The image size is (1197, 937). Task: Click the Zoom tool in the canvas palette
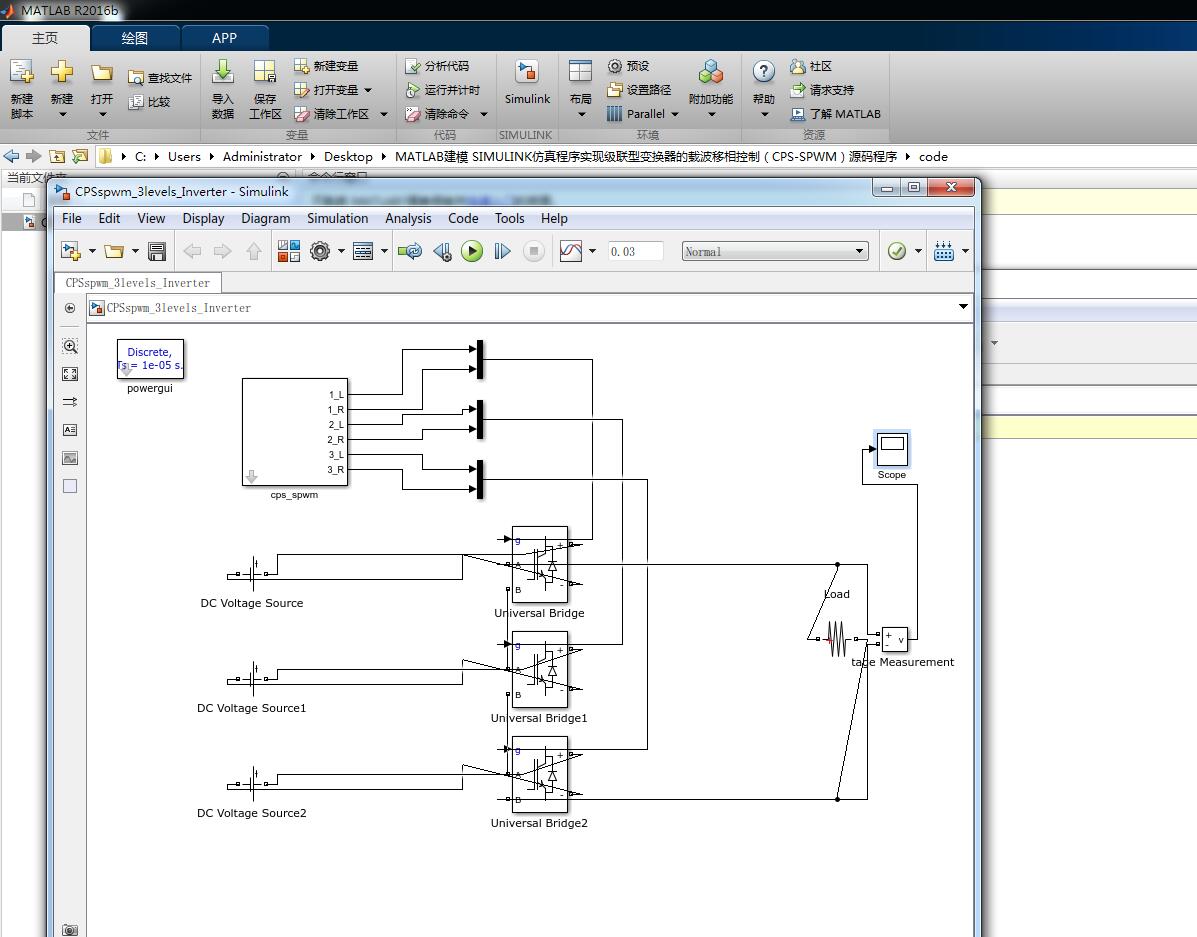[x=70, y=347]
